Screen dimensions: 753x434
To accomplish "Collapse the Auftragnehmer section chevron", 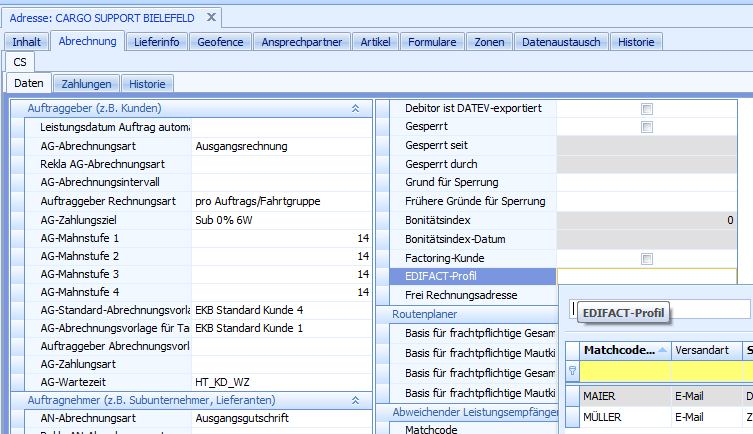I will tap(355, 400).
